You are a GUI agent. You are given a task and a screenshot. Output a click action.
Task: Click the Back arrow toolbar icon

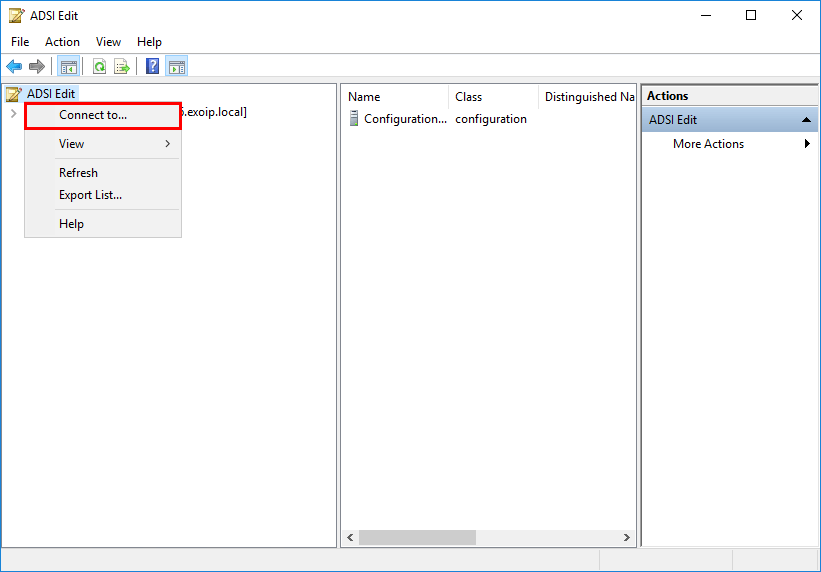tap(14, 67)
